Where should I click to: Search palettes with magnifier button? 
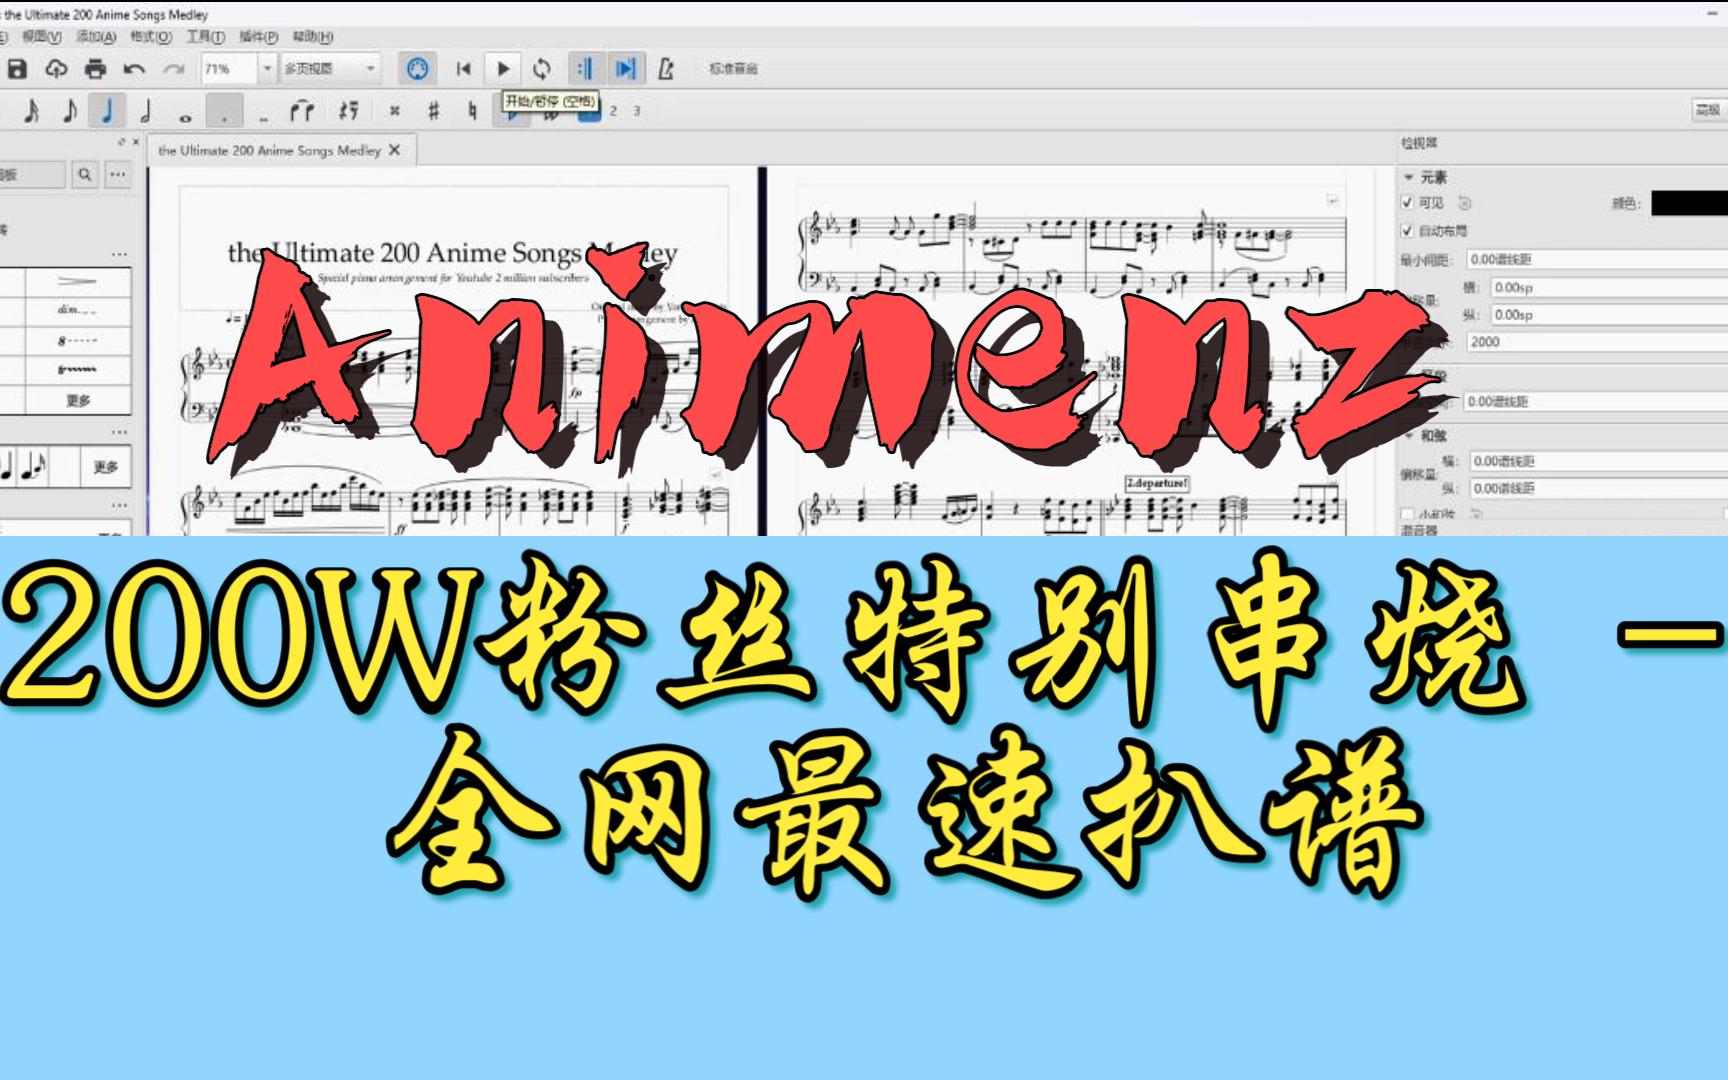[x=85, y=175]
